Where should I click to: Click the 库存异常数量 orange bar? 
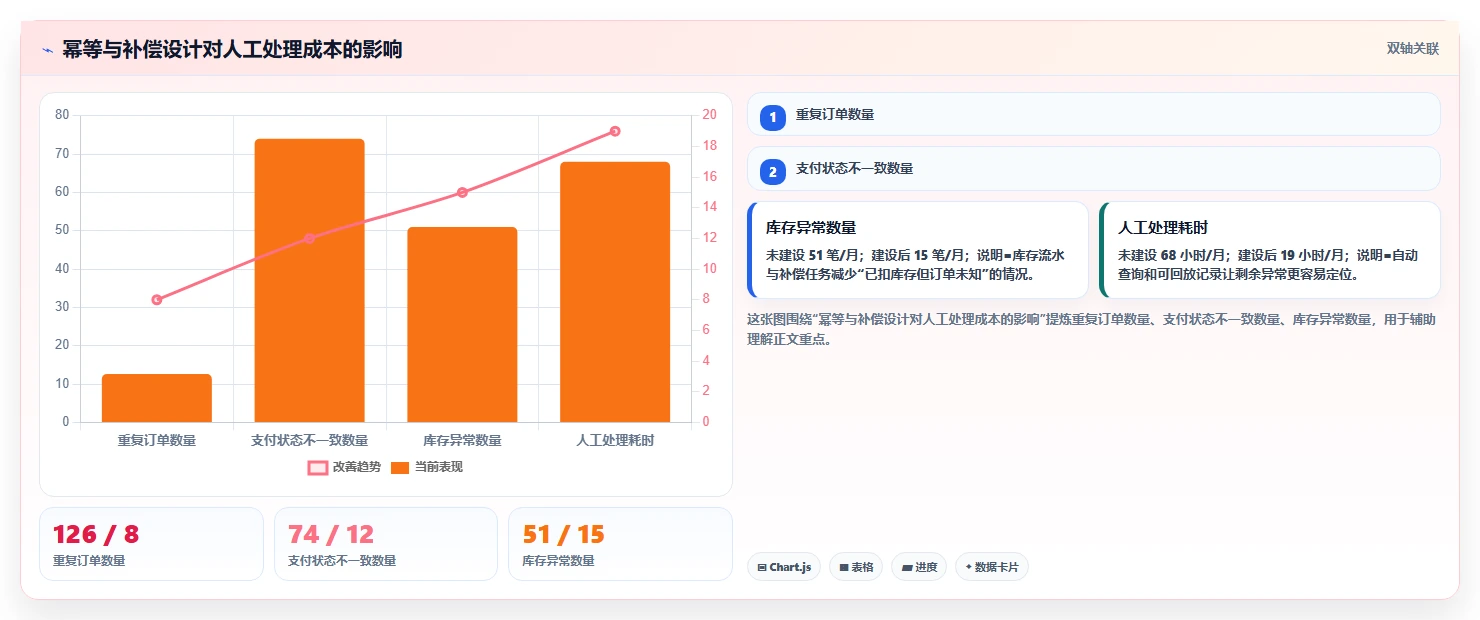pos(462,324)
